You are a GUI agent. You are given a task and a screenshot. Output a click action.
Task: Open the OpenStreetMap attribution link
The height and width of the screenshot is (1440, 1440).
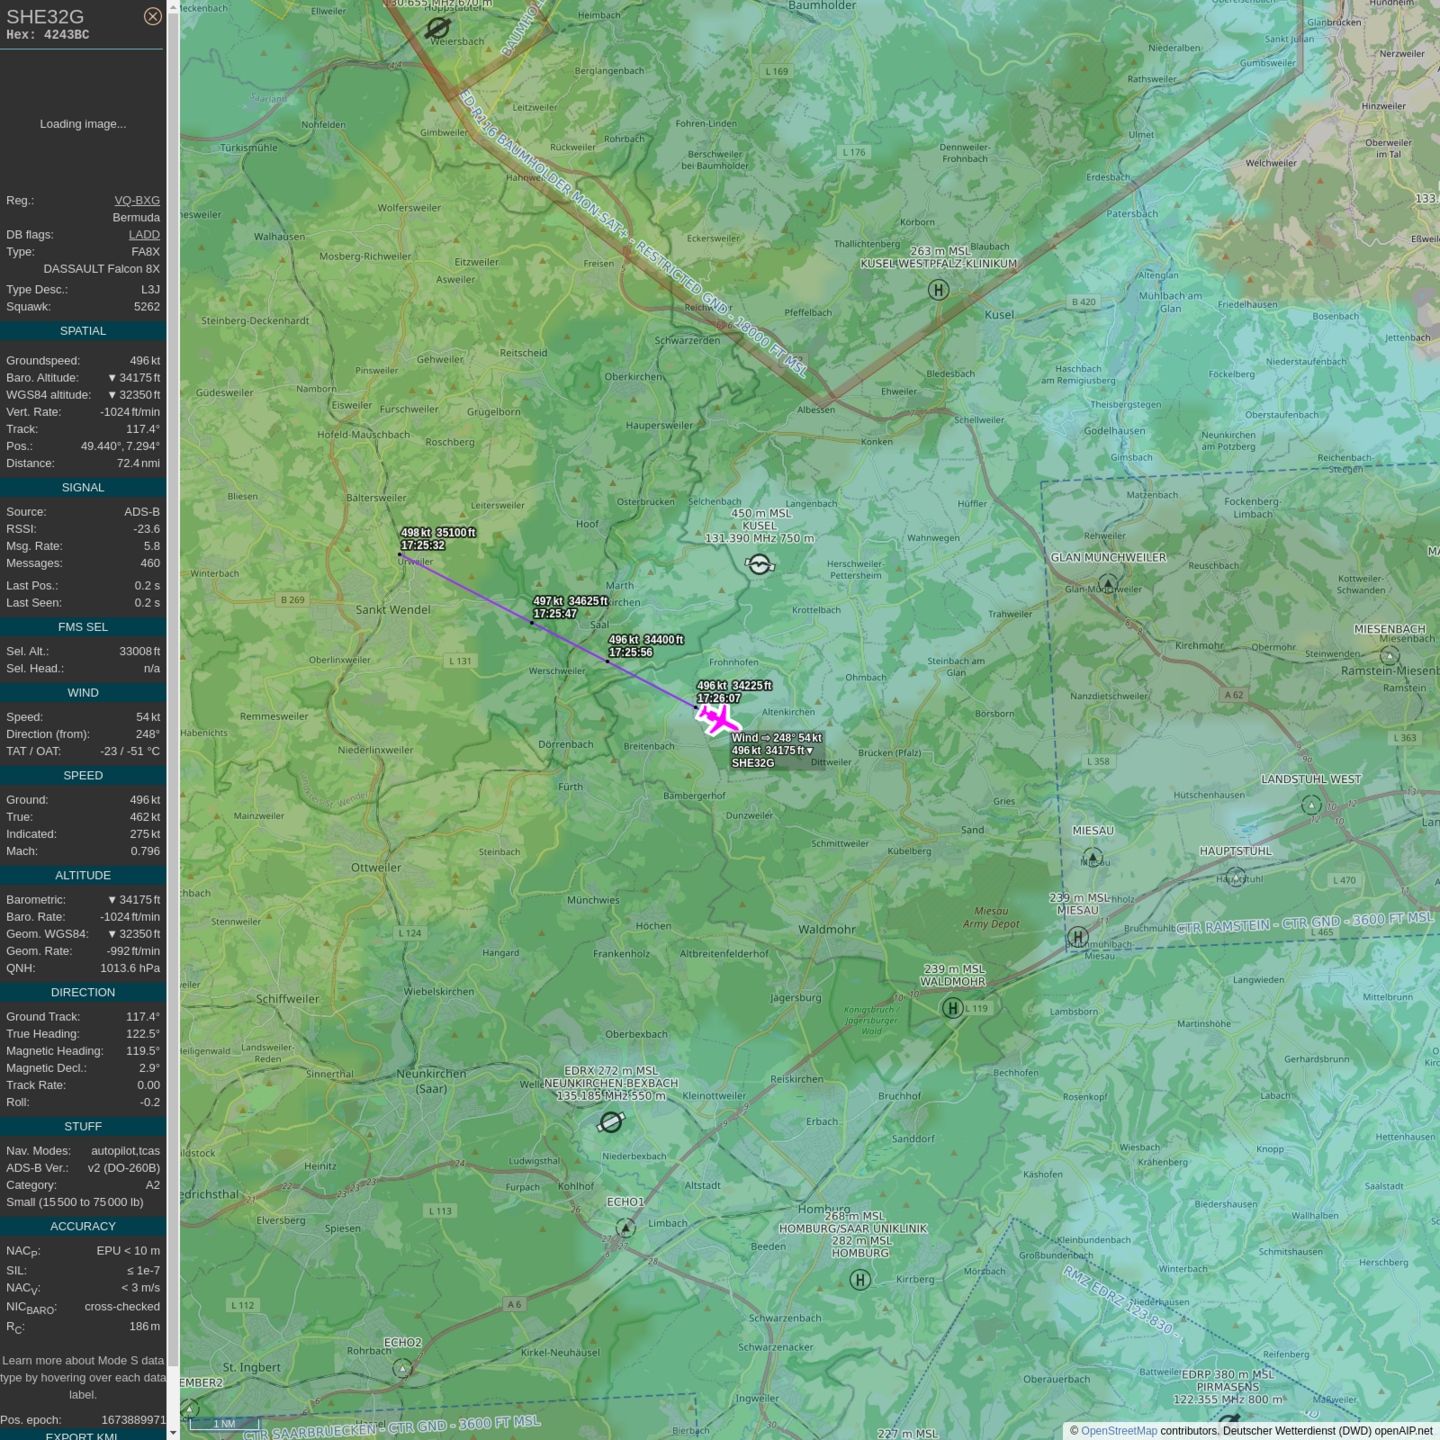point(1118,1431)
